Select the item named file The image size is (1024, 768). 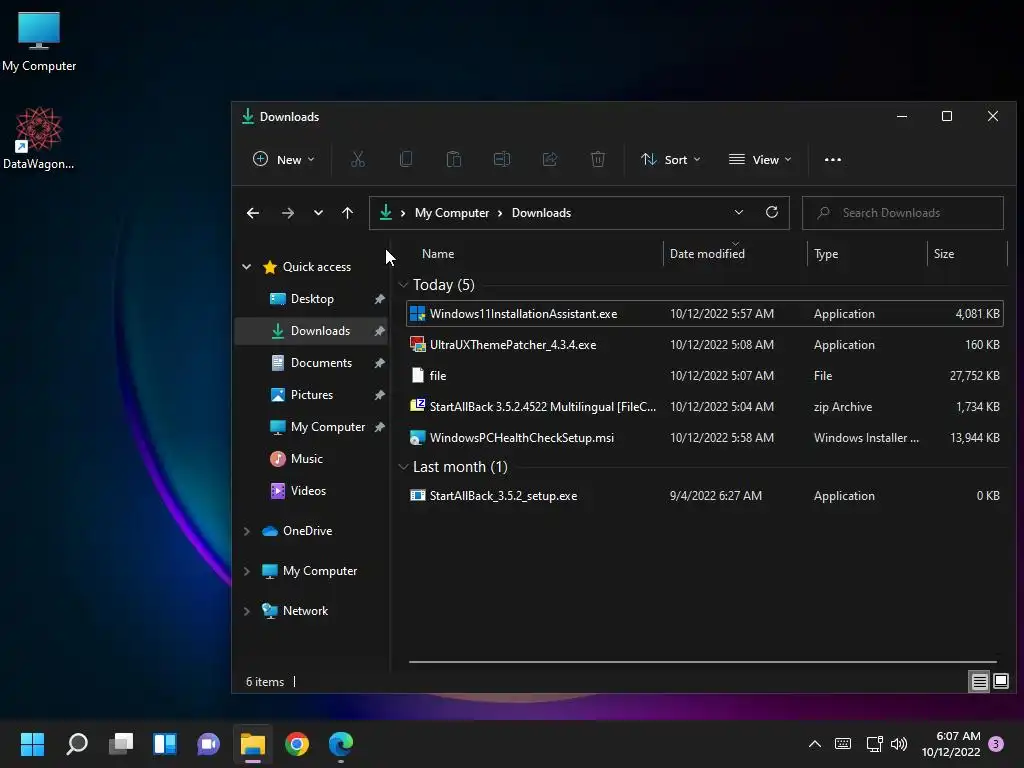pos(705,376)
